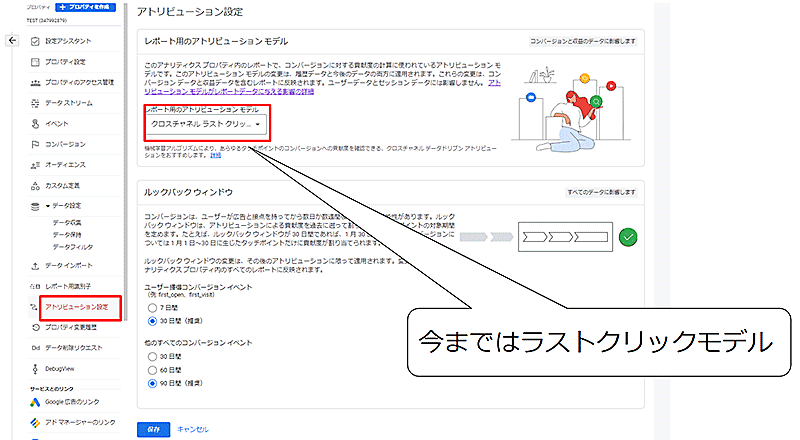800x440 pixels.
Task: Click the オーディエンス icon
Action: [35, 164]
